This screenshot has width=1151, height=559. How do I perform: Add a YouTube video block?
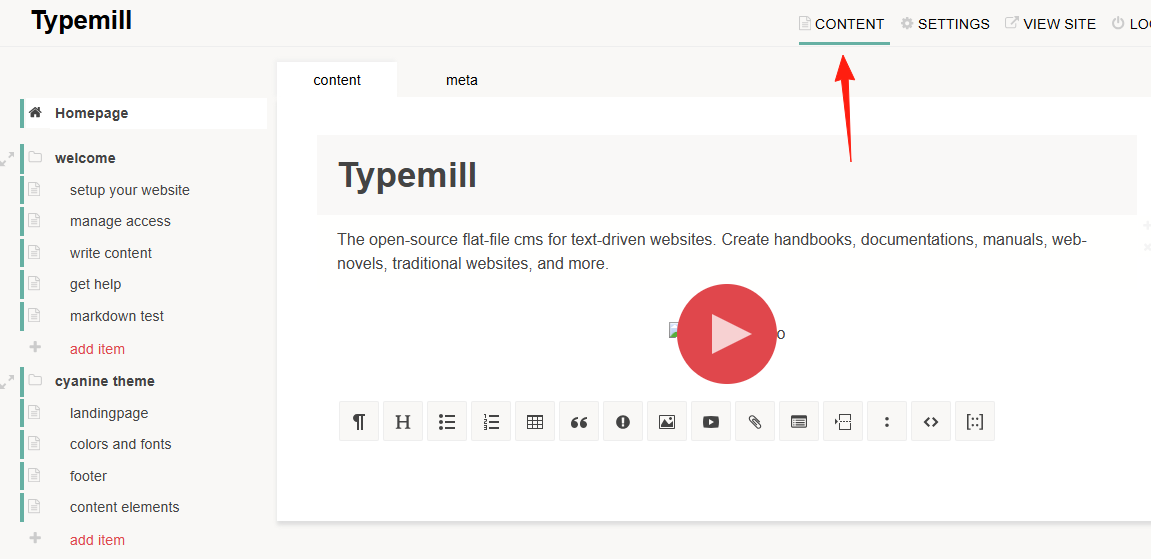click(711, 421)
